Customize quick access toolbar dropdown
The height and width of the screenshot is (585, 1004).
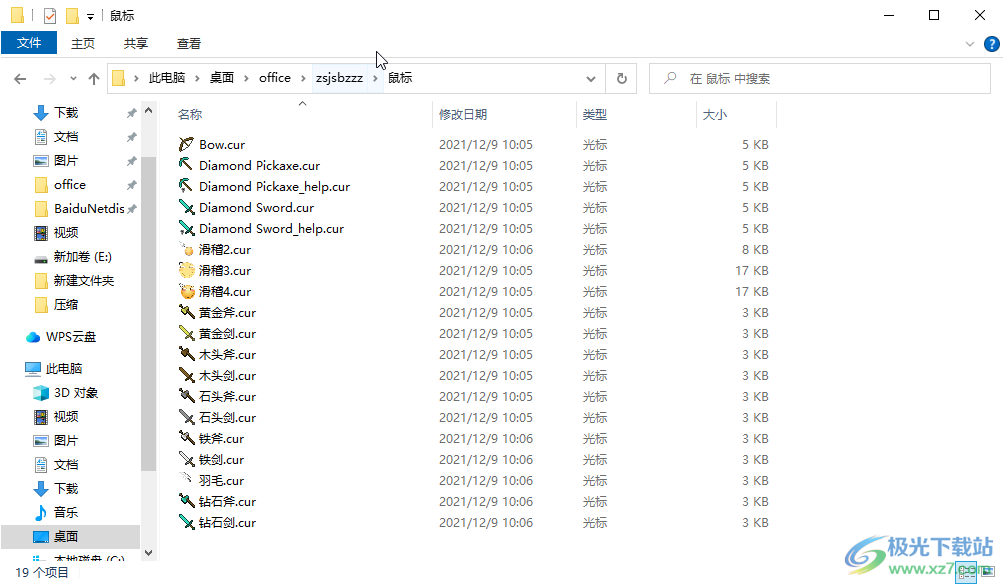90,17
